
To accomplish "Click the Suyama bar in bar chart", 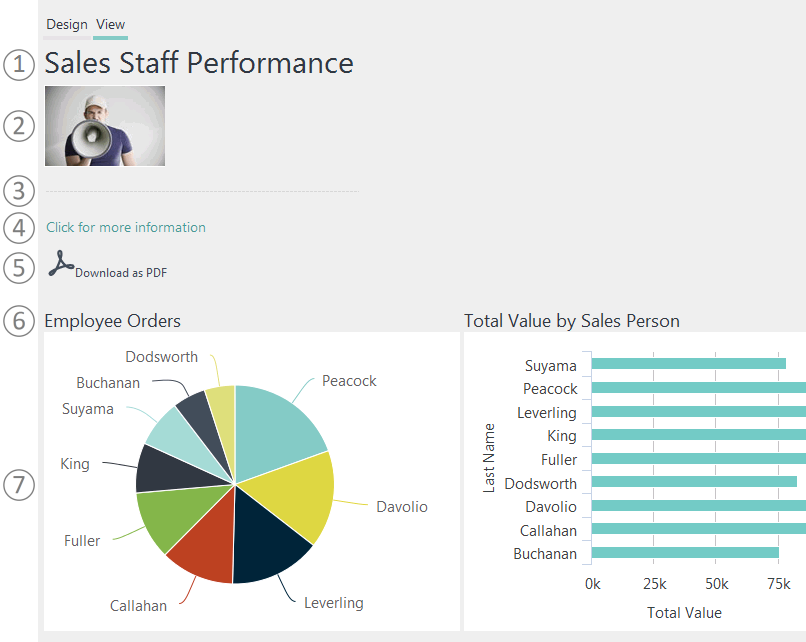I will [688, 364].
